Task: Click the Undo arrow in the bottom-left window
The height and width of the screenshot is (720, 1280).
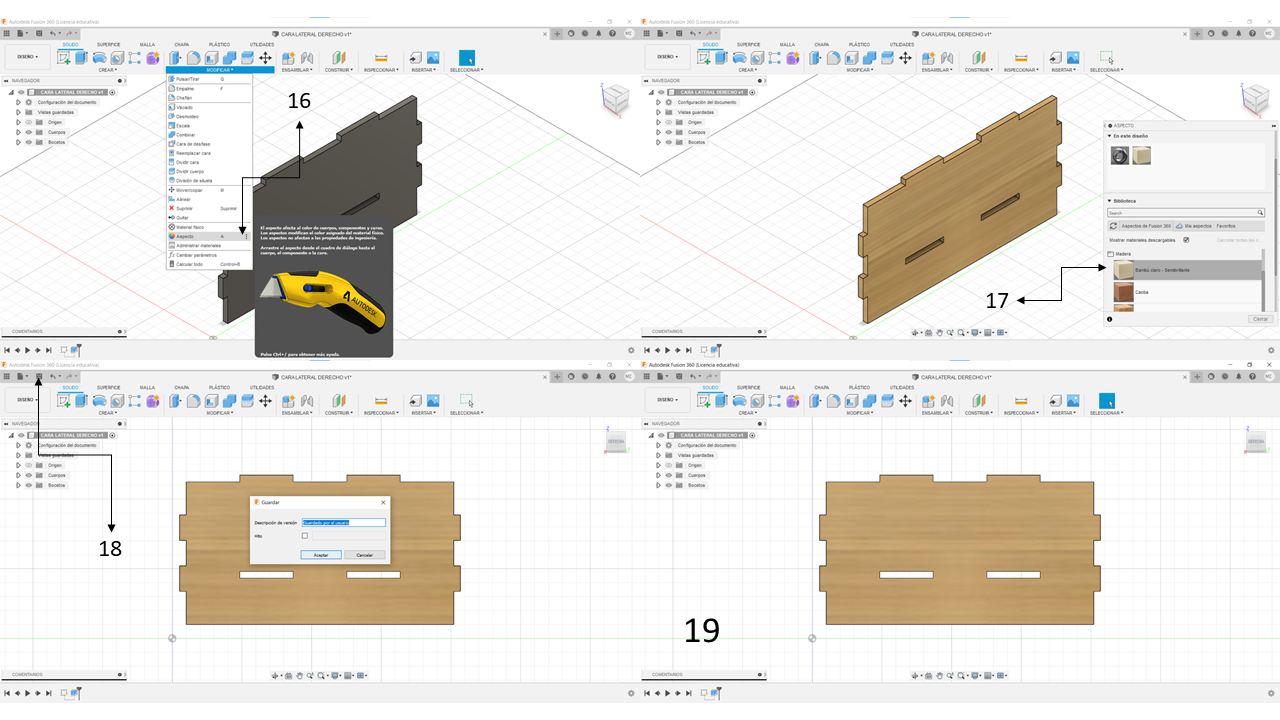Action: 53,376
